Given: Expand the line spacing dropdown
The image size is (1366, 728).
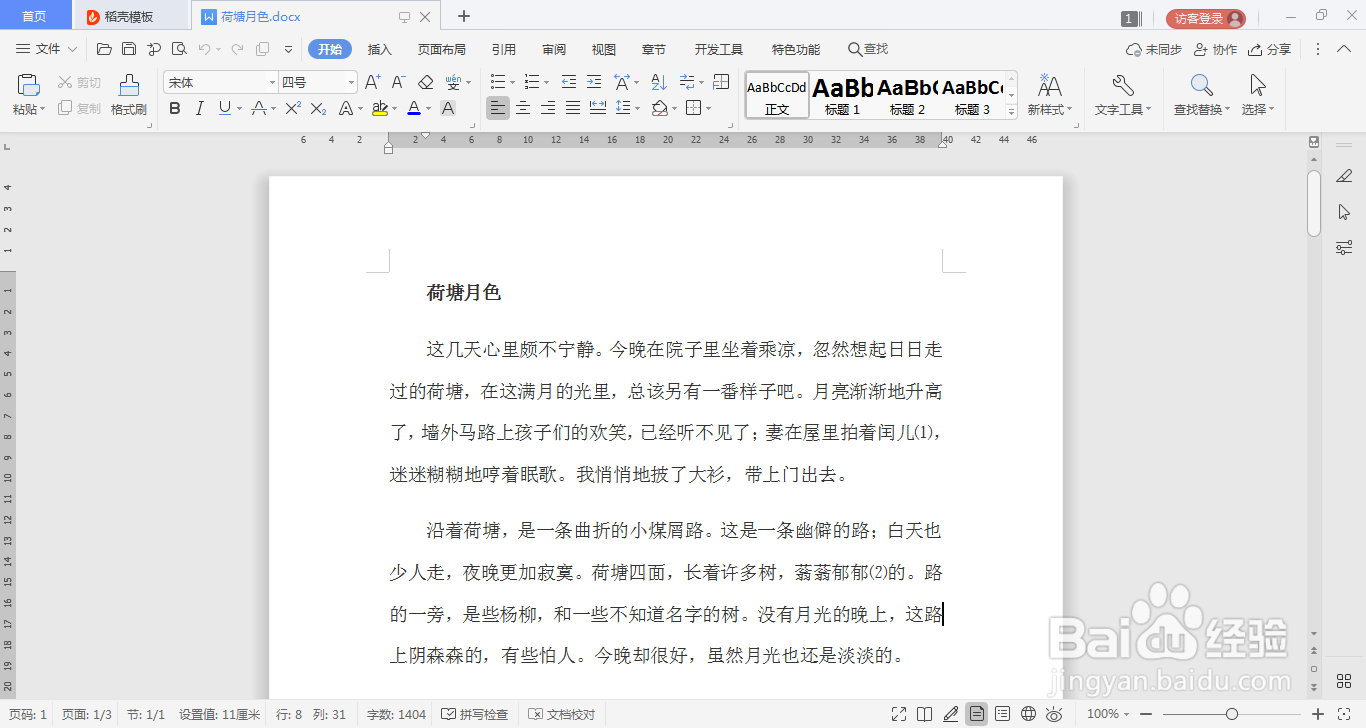Looking at the screenshot, I should pos(637,108).
